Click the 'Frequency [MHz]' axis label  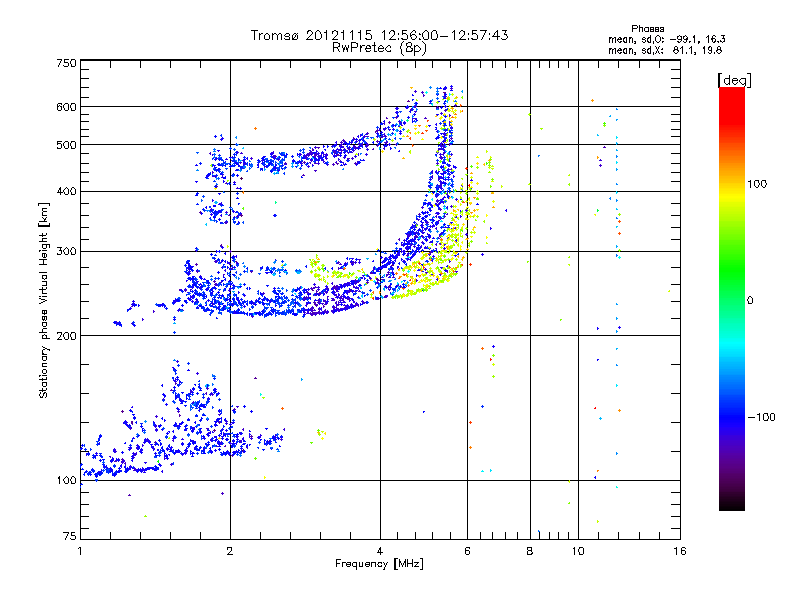(x=379, y=564)
